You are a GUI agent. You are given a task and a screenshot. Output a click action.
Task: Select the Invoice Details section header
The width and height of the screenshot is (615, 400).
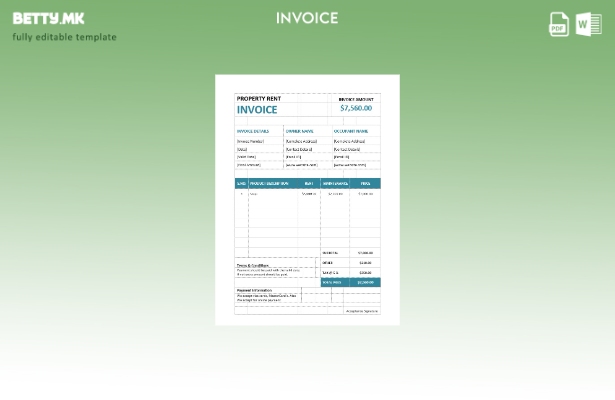point(253,131)
